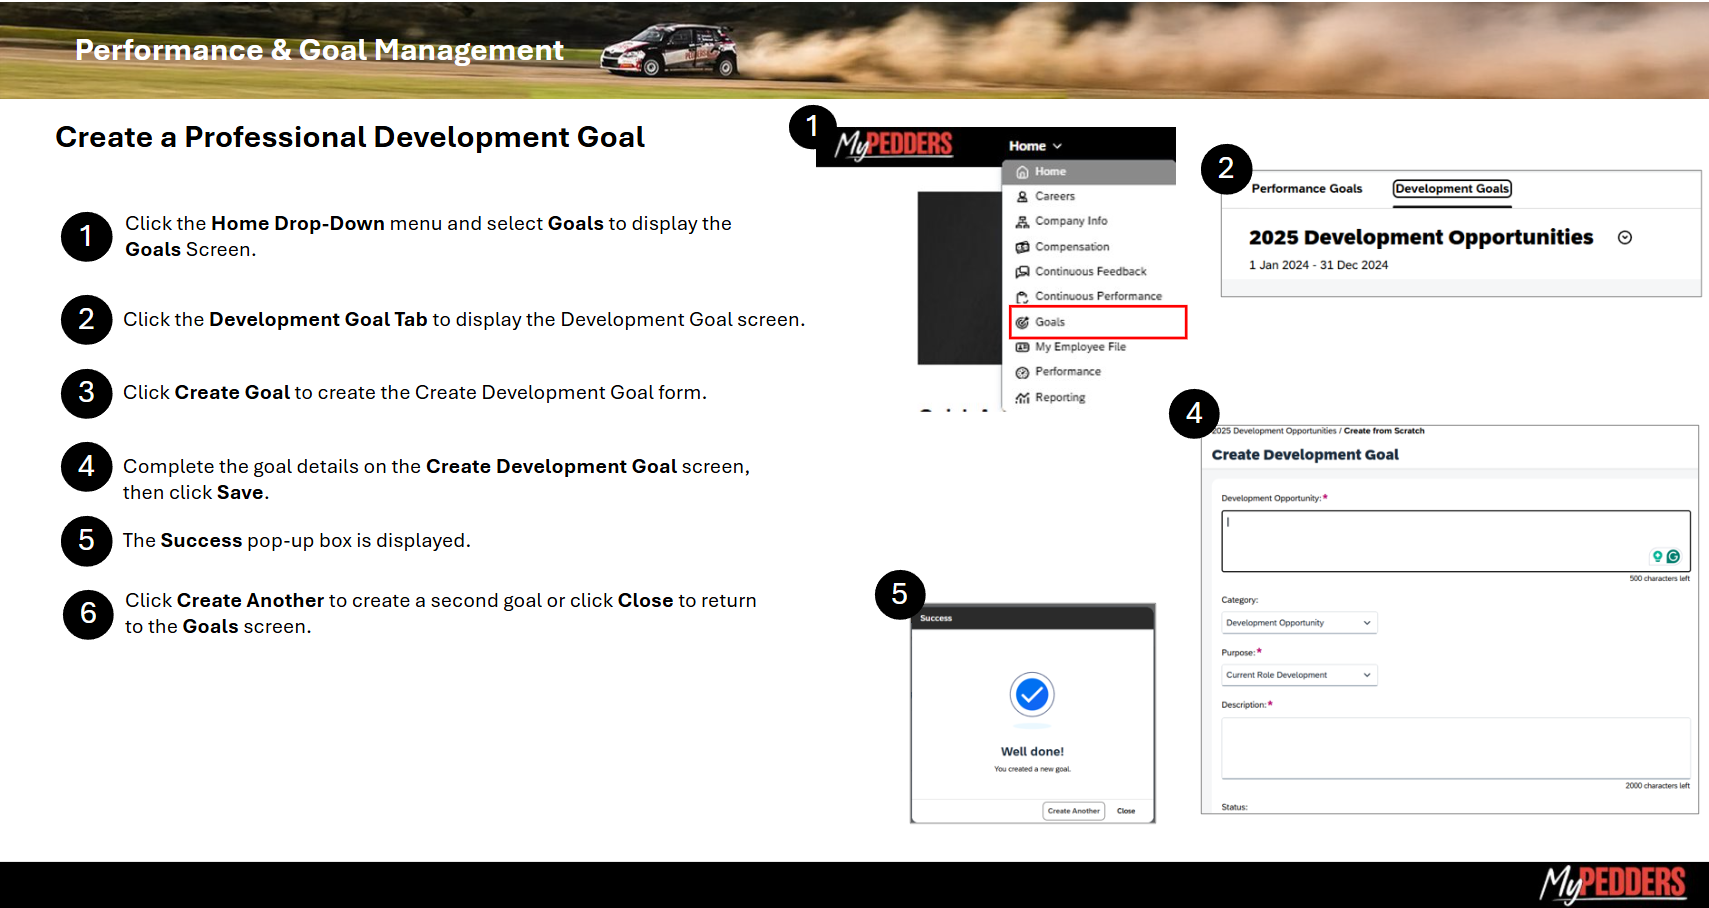Expand the chevron beside 2025 Development Opportunities
Image resolution: width=1709 pixels, height=908 pixels.
pyautogui.click(x=1625, y=238)
